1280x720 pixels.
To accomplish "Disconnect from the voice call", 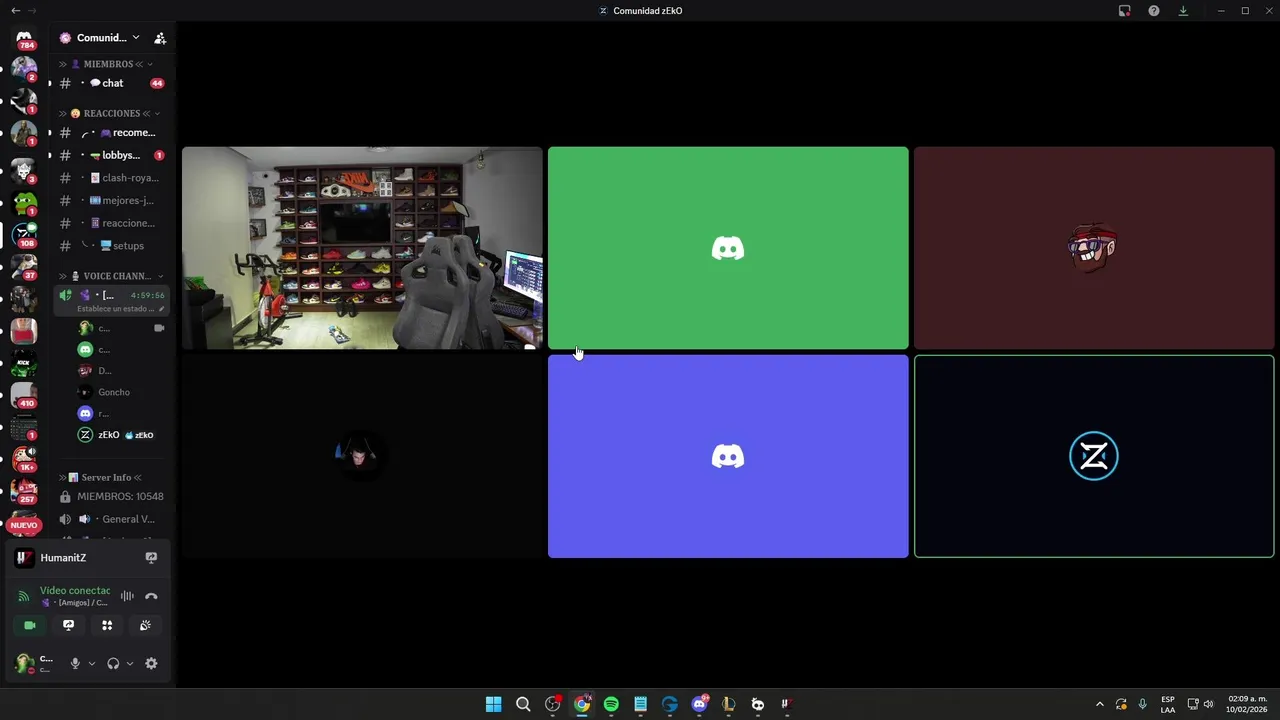I will point(151,596).
